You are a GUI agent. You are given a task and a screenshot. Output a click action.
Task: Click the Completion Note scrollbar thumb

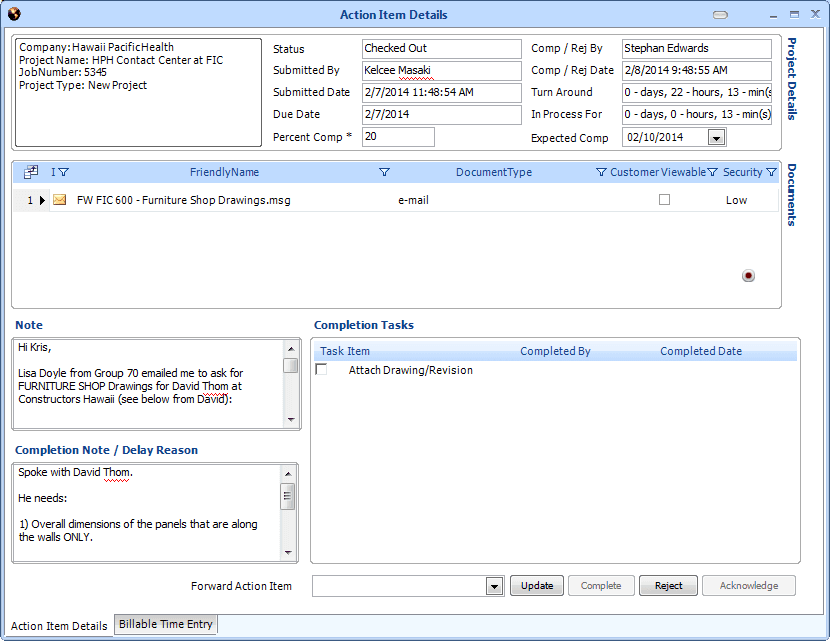point(289,496)
